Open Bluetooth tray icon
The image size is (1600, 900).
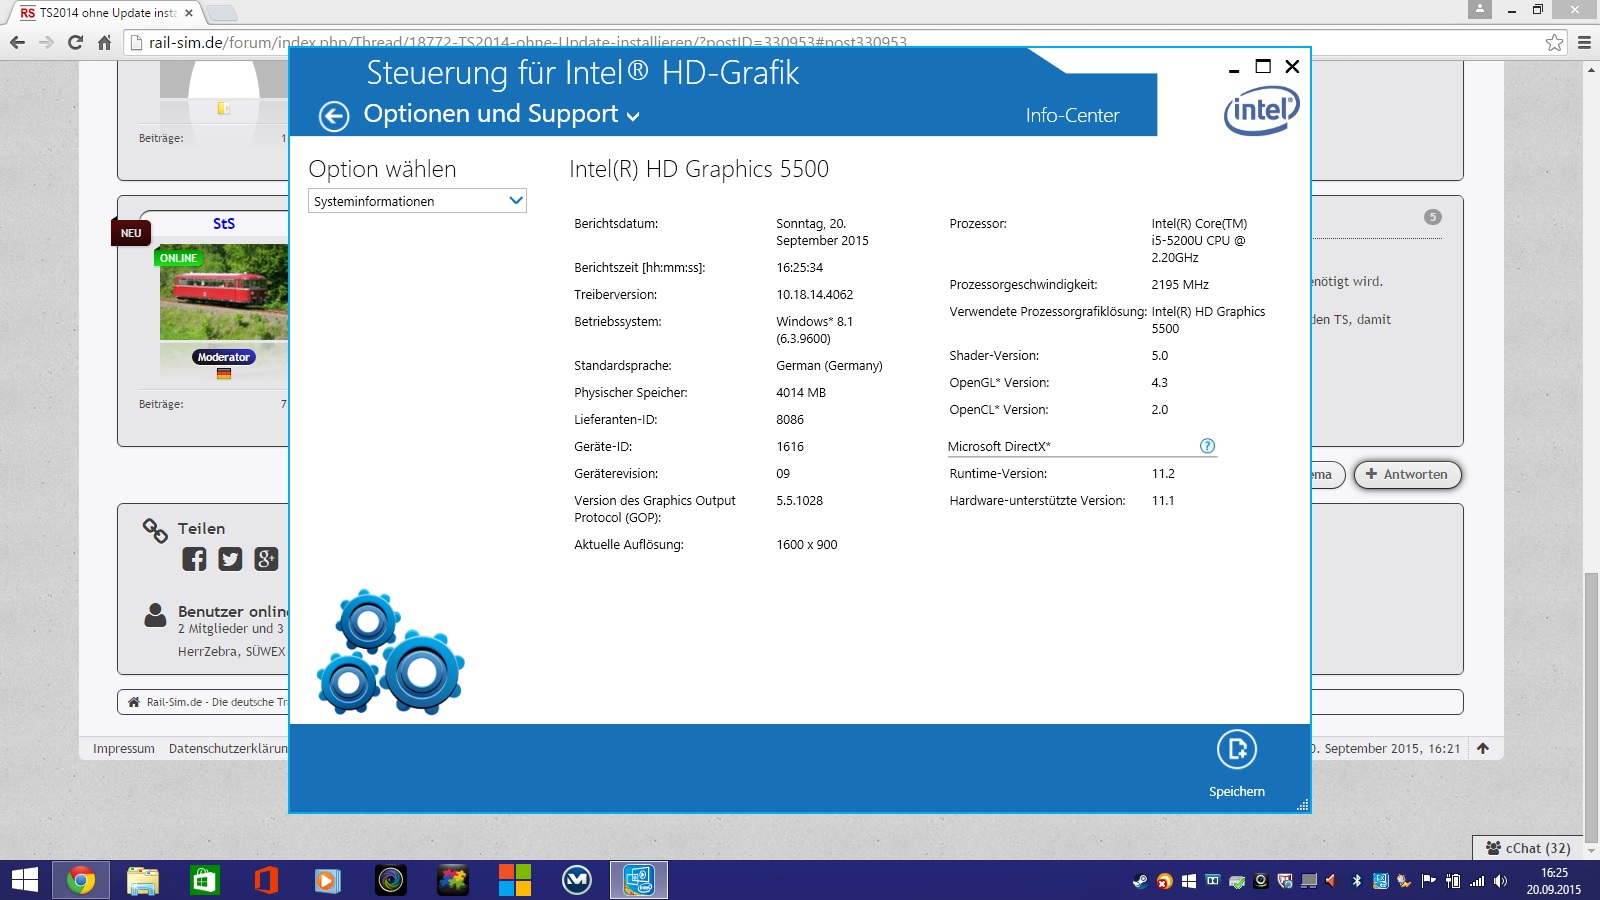(1357, 881)
